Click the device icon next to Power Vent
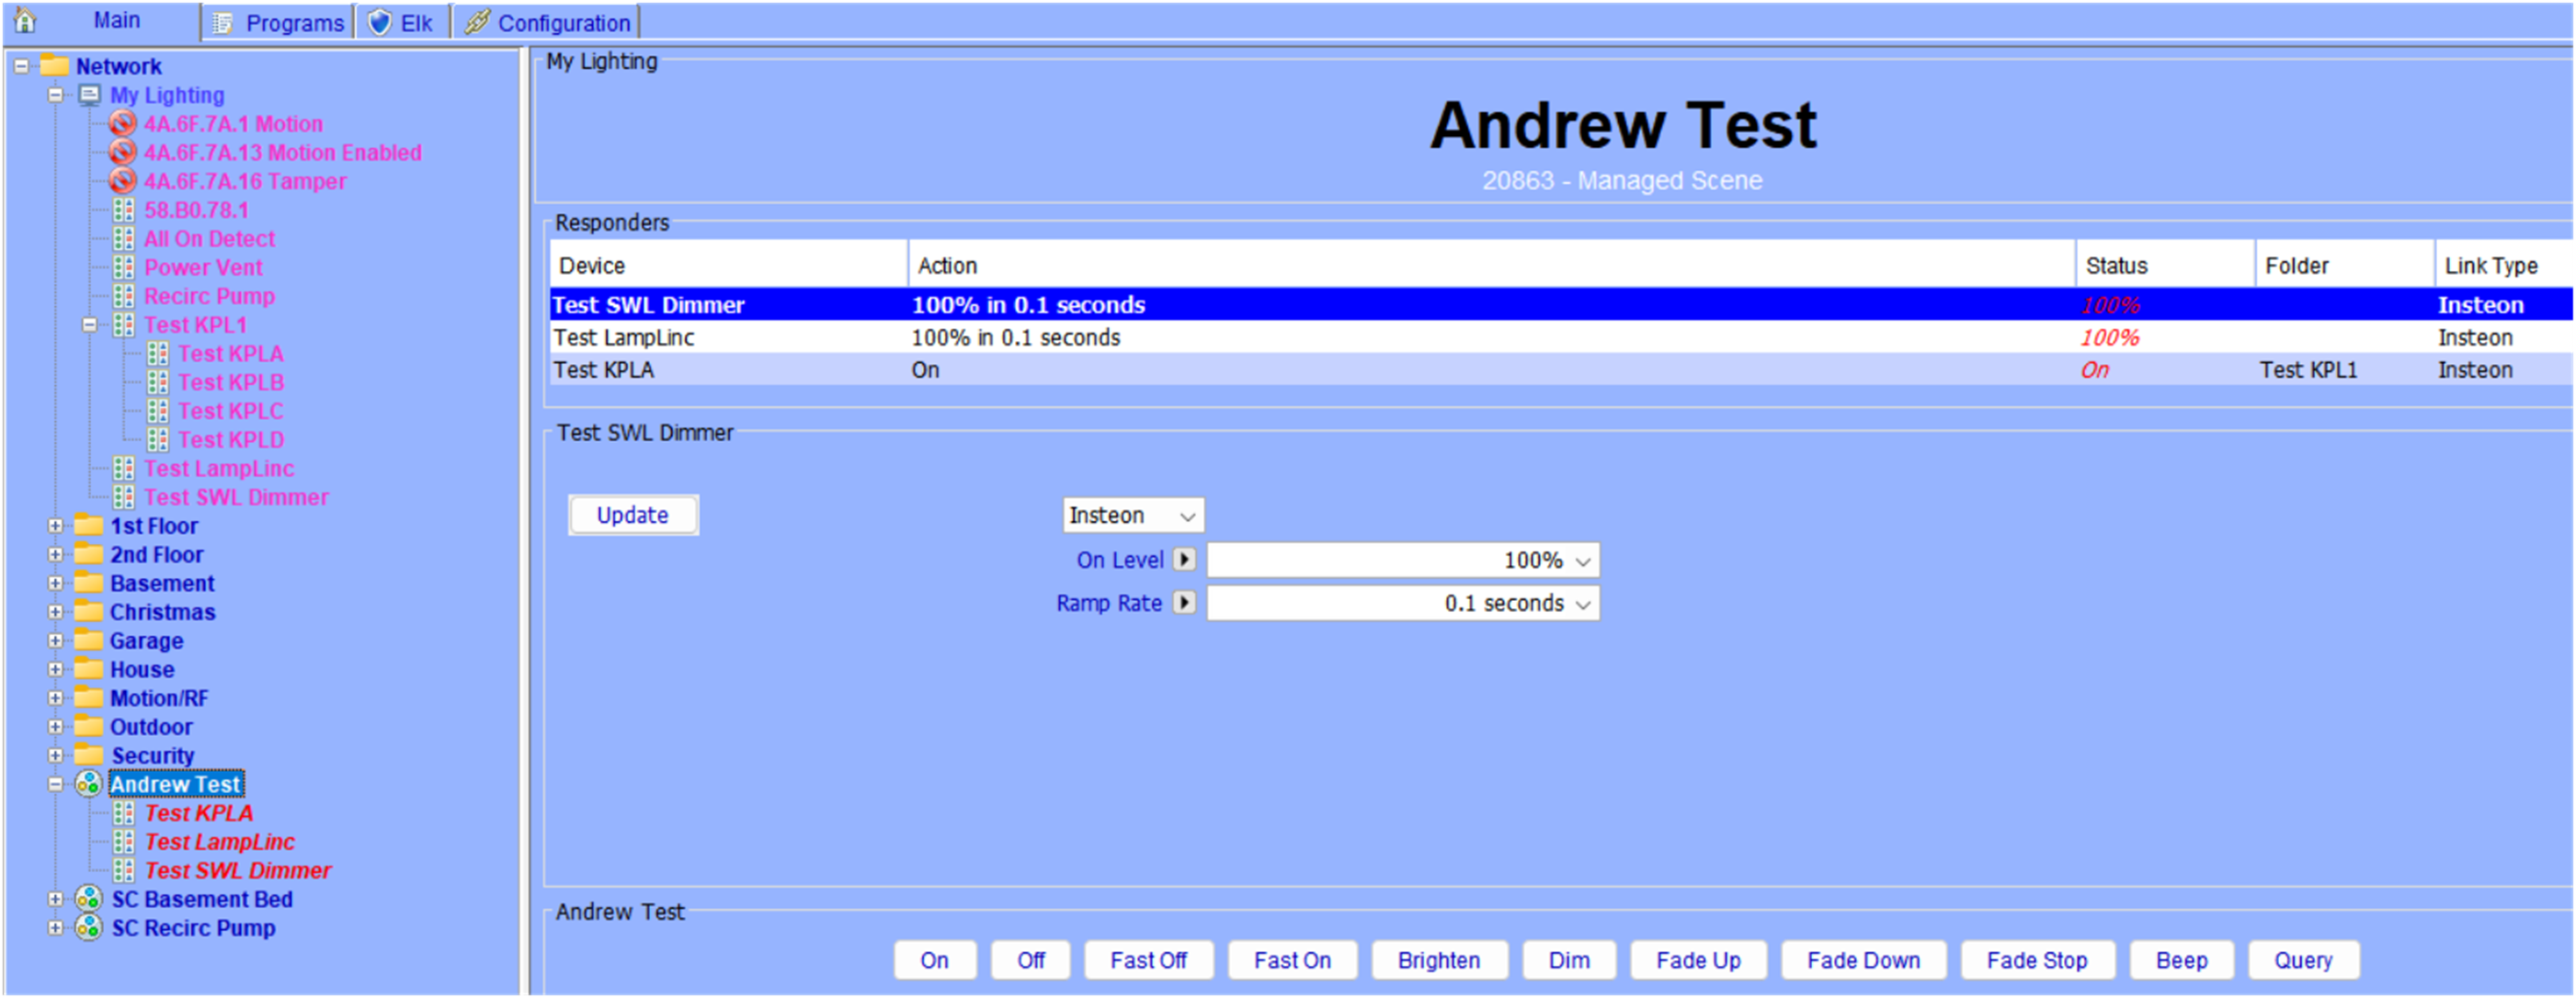The width and height of the screenshot is (2576, 998). pyautogui.click(x=123, y=268)
